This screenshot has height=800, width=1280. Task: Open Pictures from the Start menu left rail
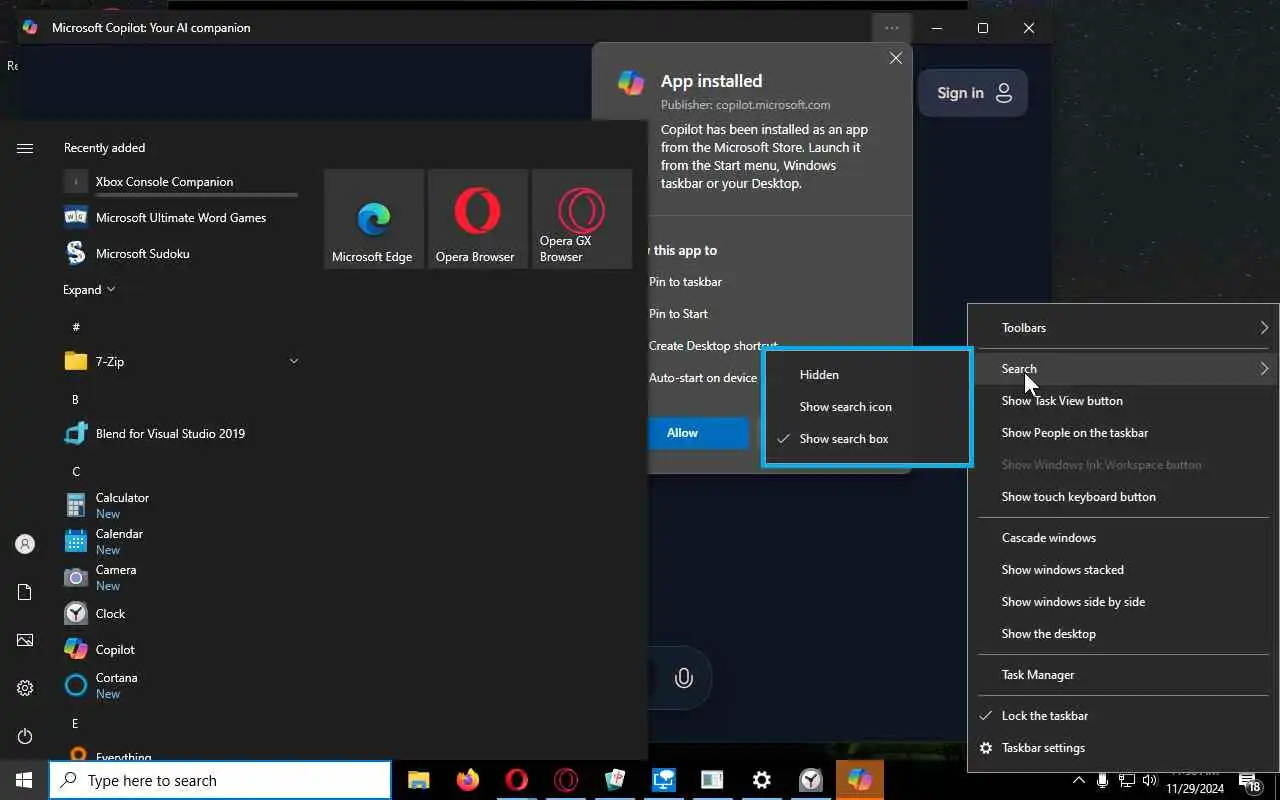click(x=25, y=640)
